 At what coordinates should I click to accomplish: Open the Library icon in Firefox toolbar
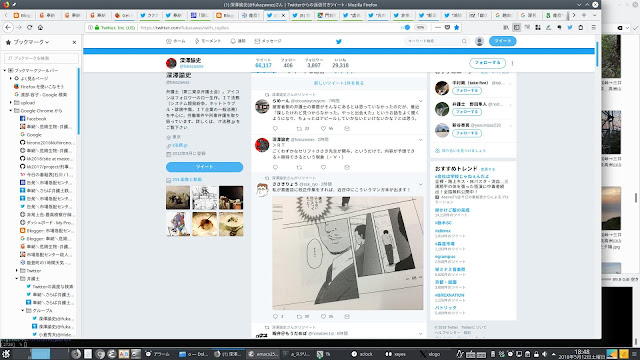click(x=506, y=27)
